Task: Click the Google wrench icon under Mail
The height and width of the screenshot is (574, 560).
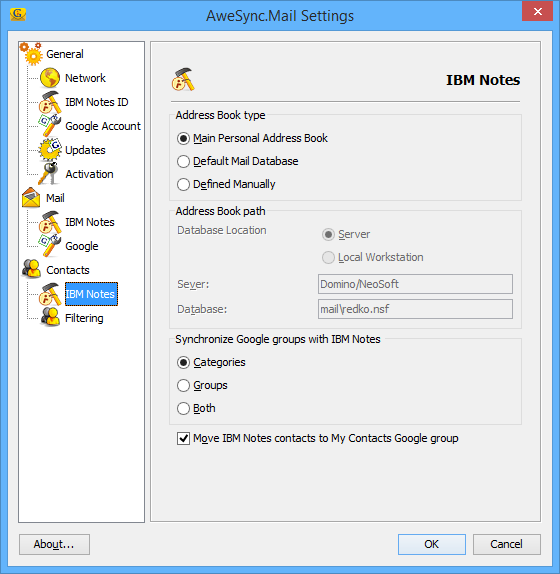Action: (50, 246)
